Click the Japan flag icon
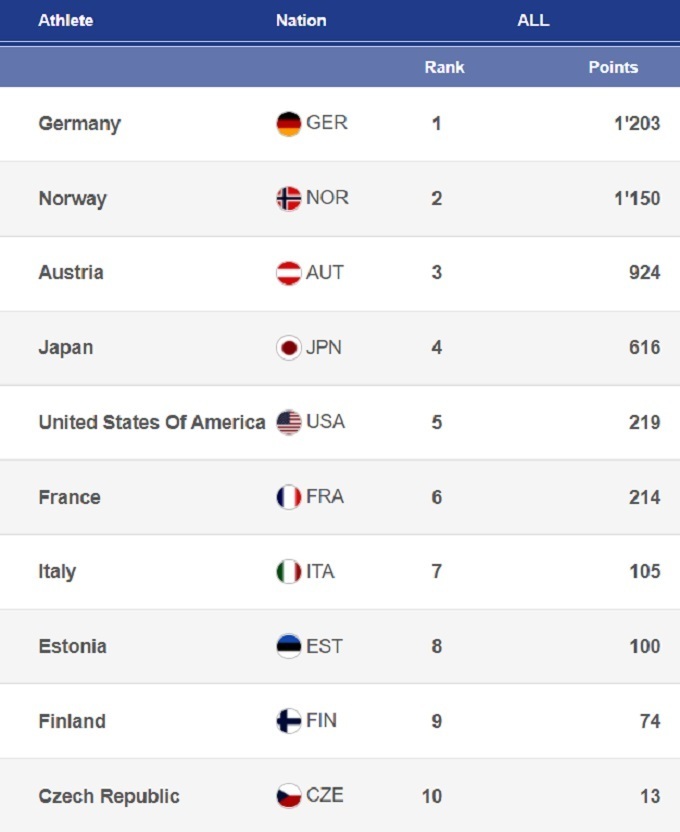This screenshot has height=832, width=680. 289,348
